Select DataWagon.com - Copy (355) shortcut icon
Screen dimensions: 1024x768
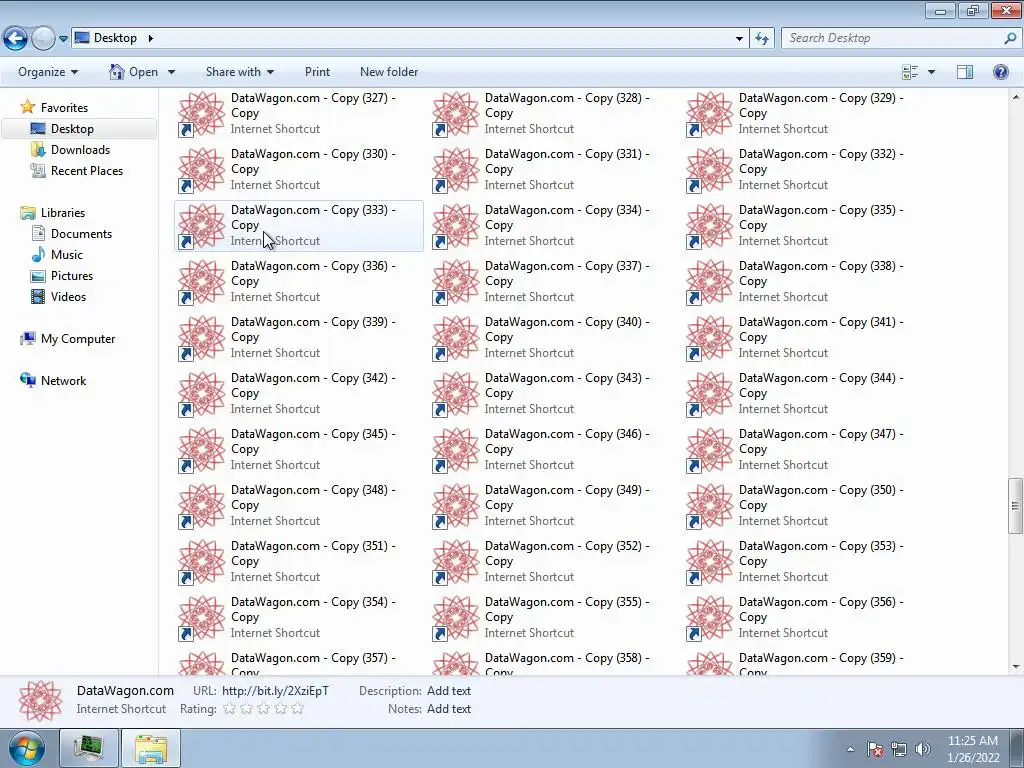(456, 619)
